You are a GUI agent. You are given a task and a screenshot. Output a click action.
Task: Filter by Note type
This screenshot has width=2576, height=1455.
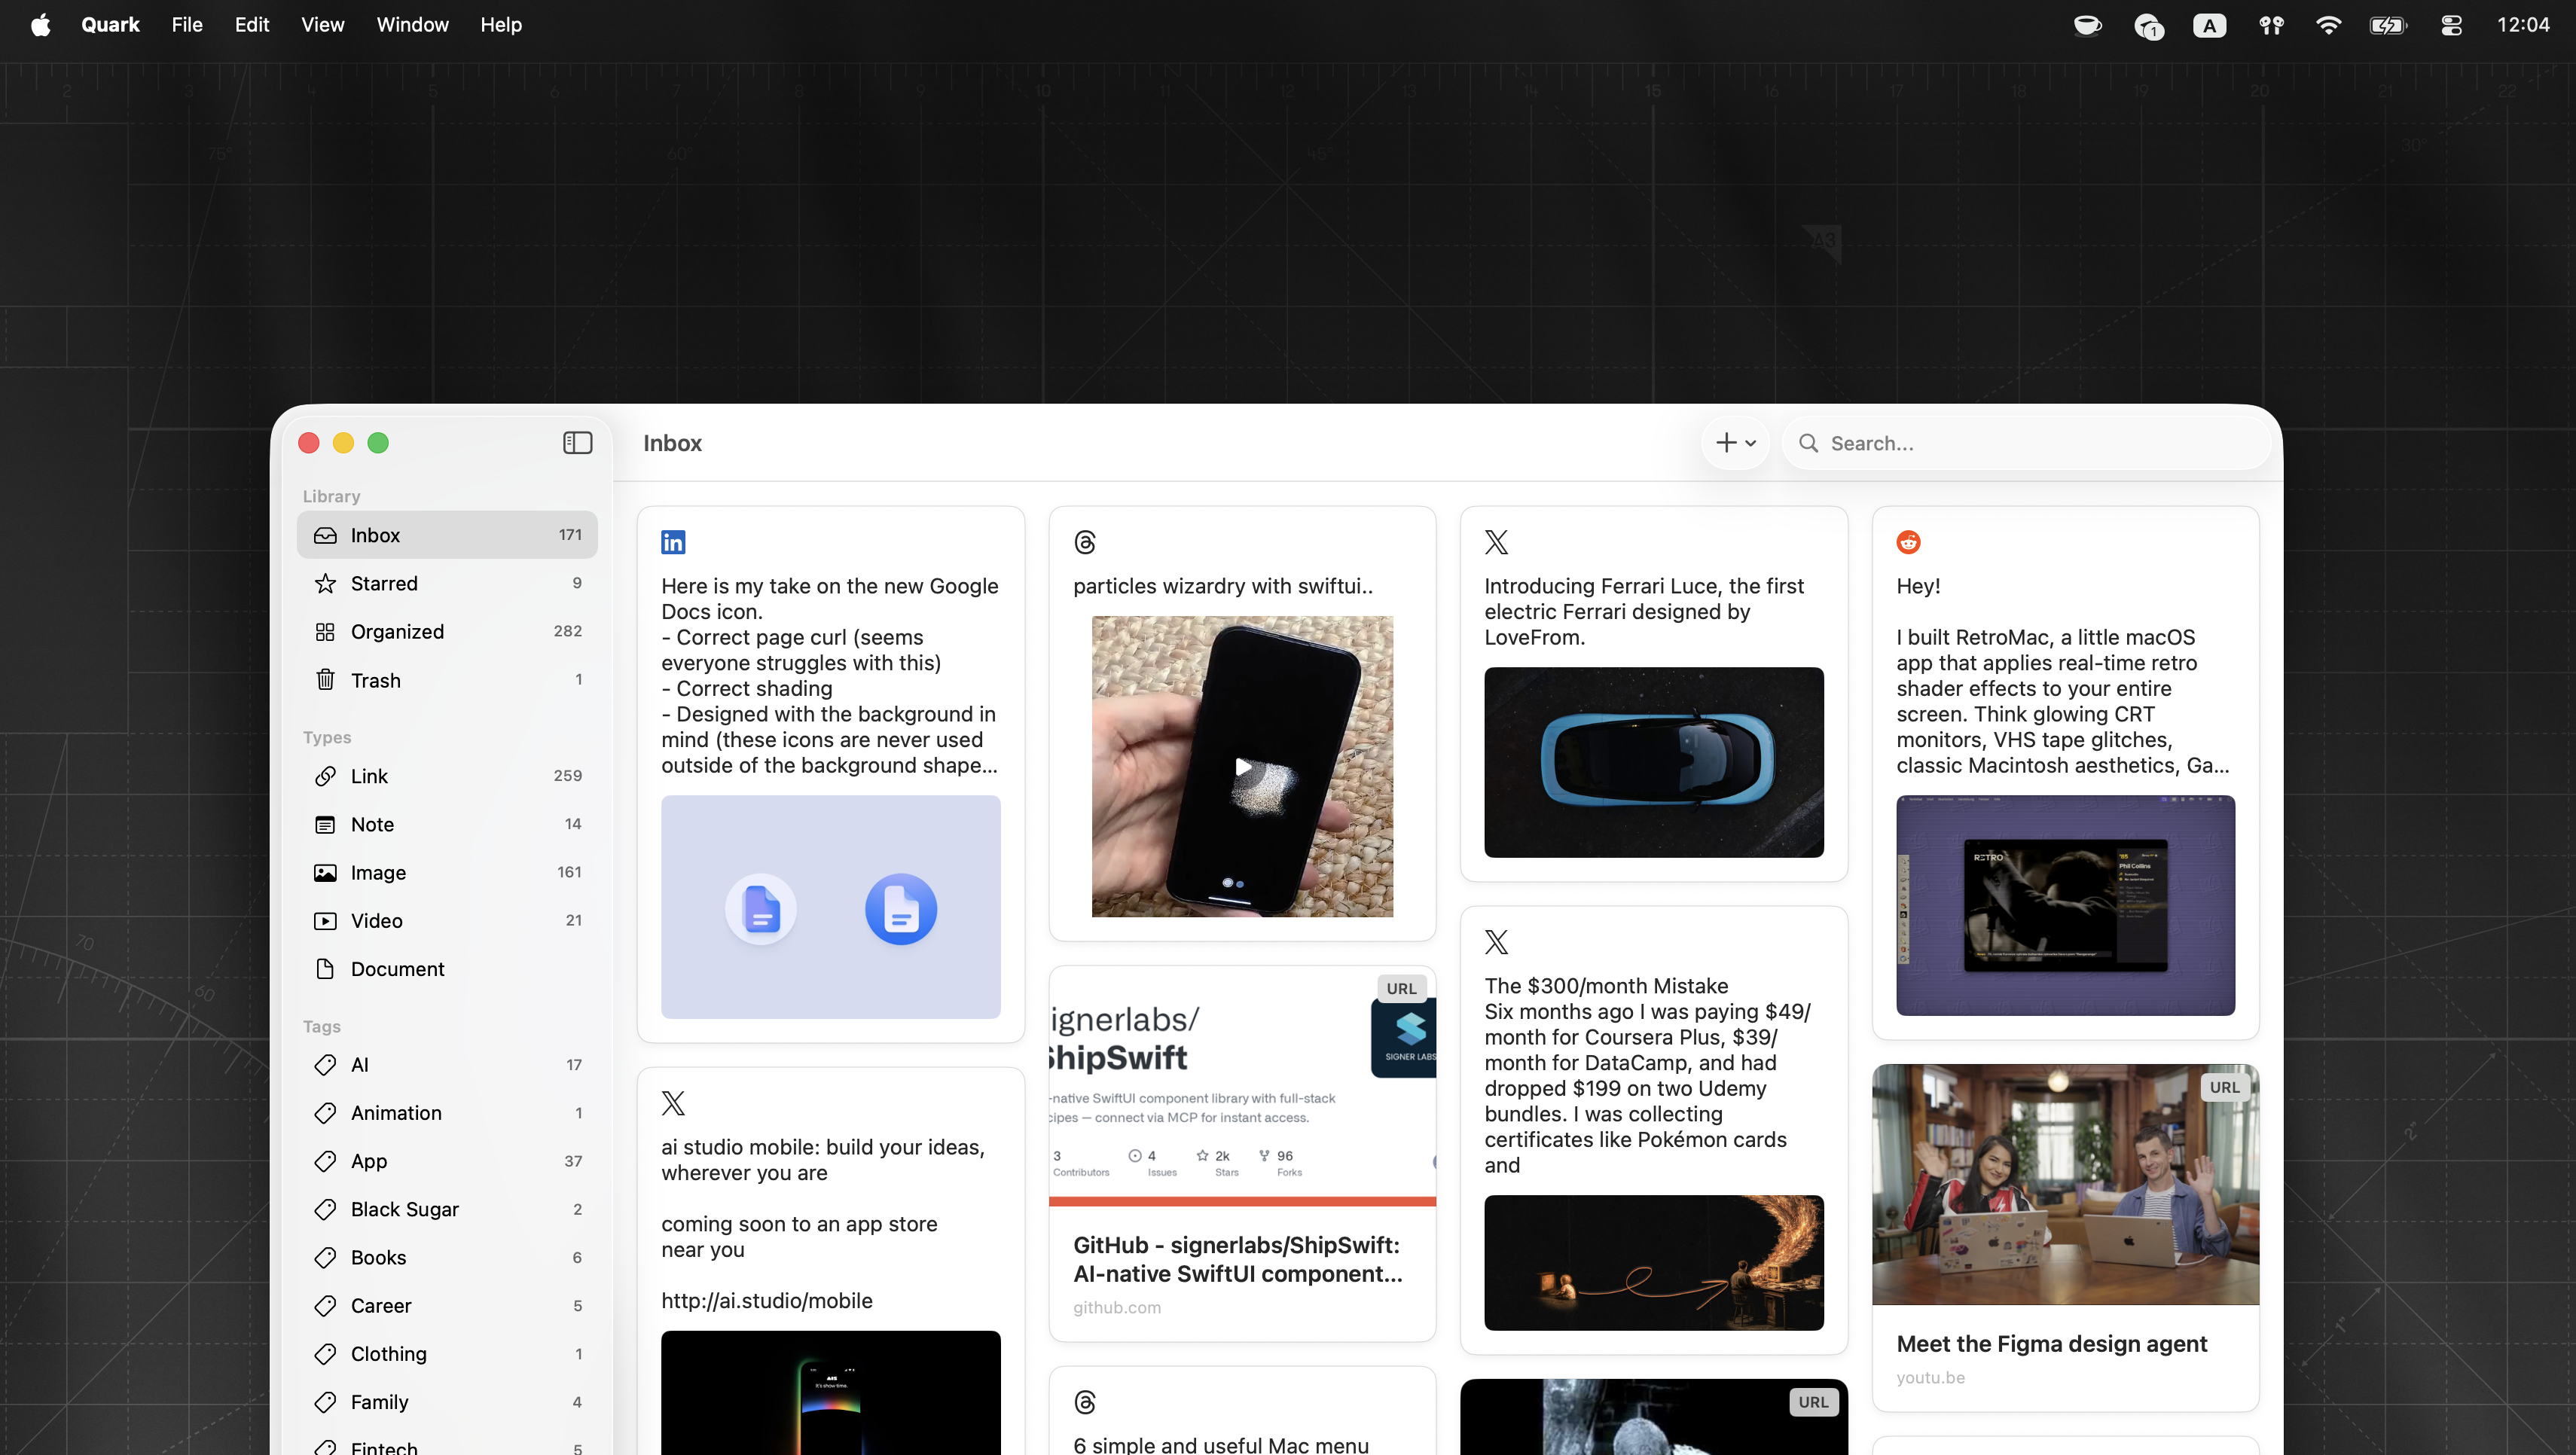point(447,824)
